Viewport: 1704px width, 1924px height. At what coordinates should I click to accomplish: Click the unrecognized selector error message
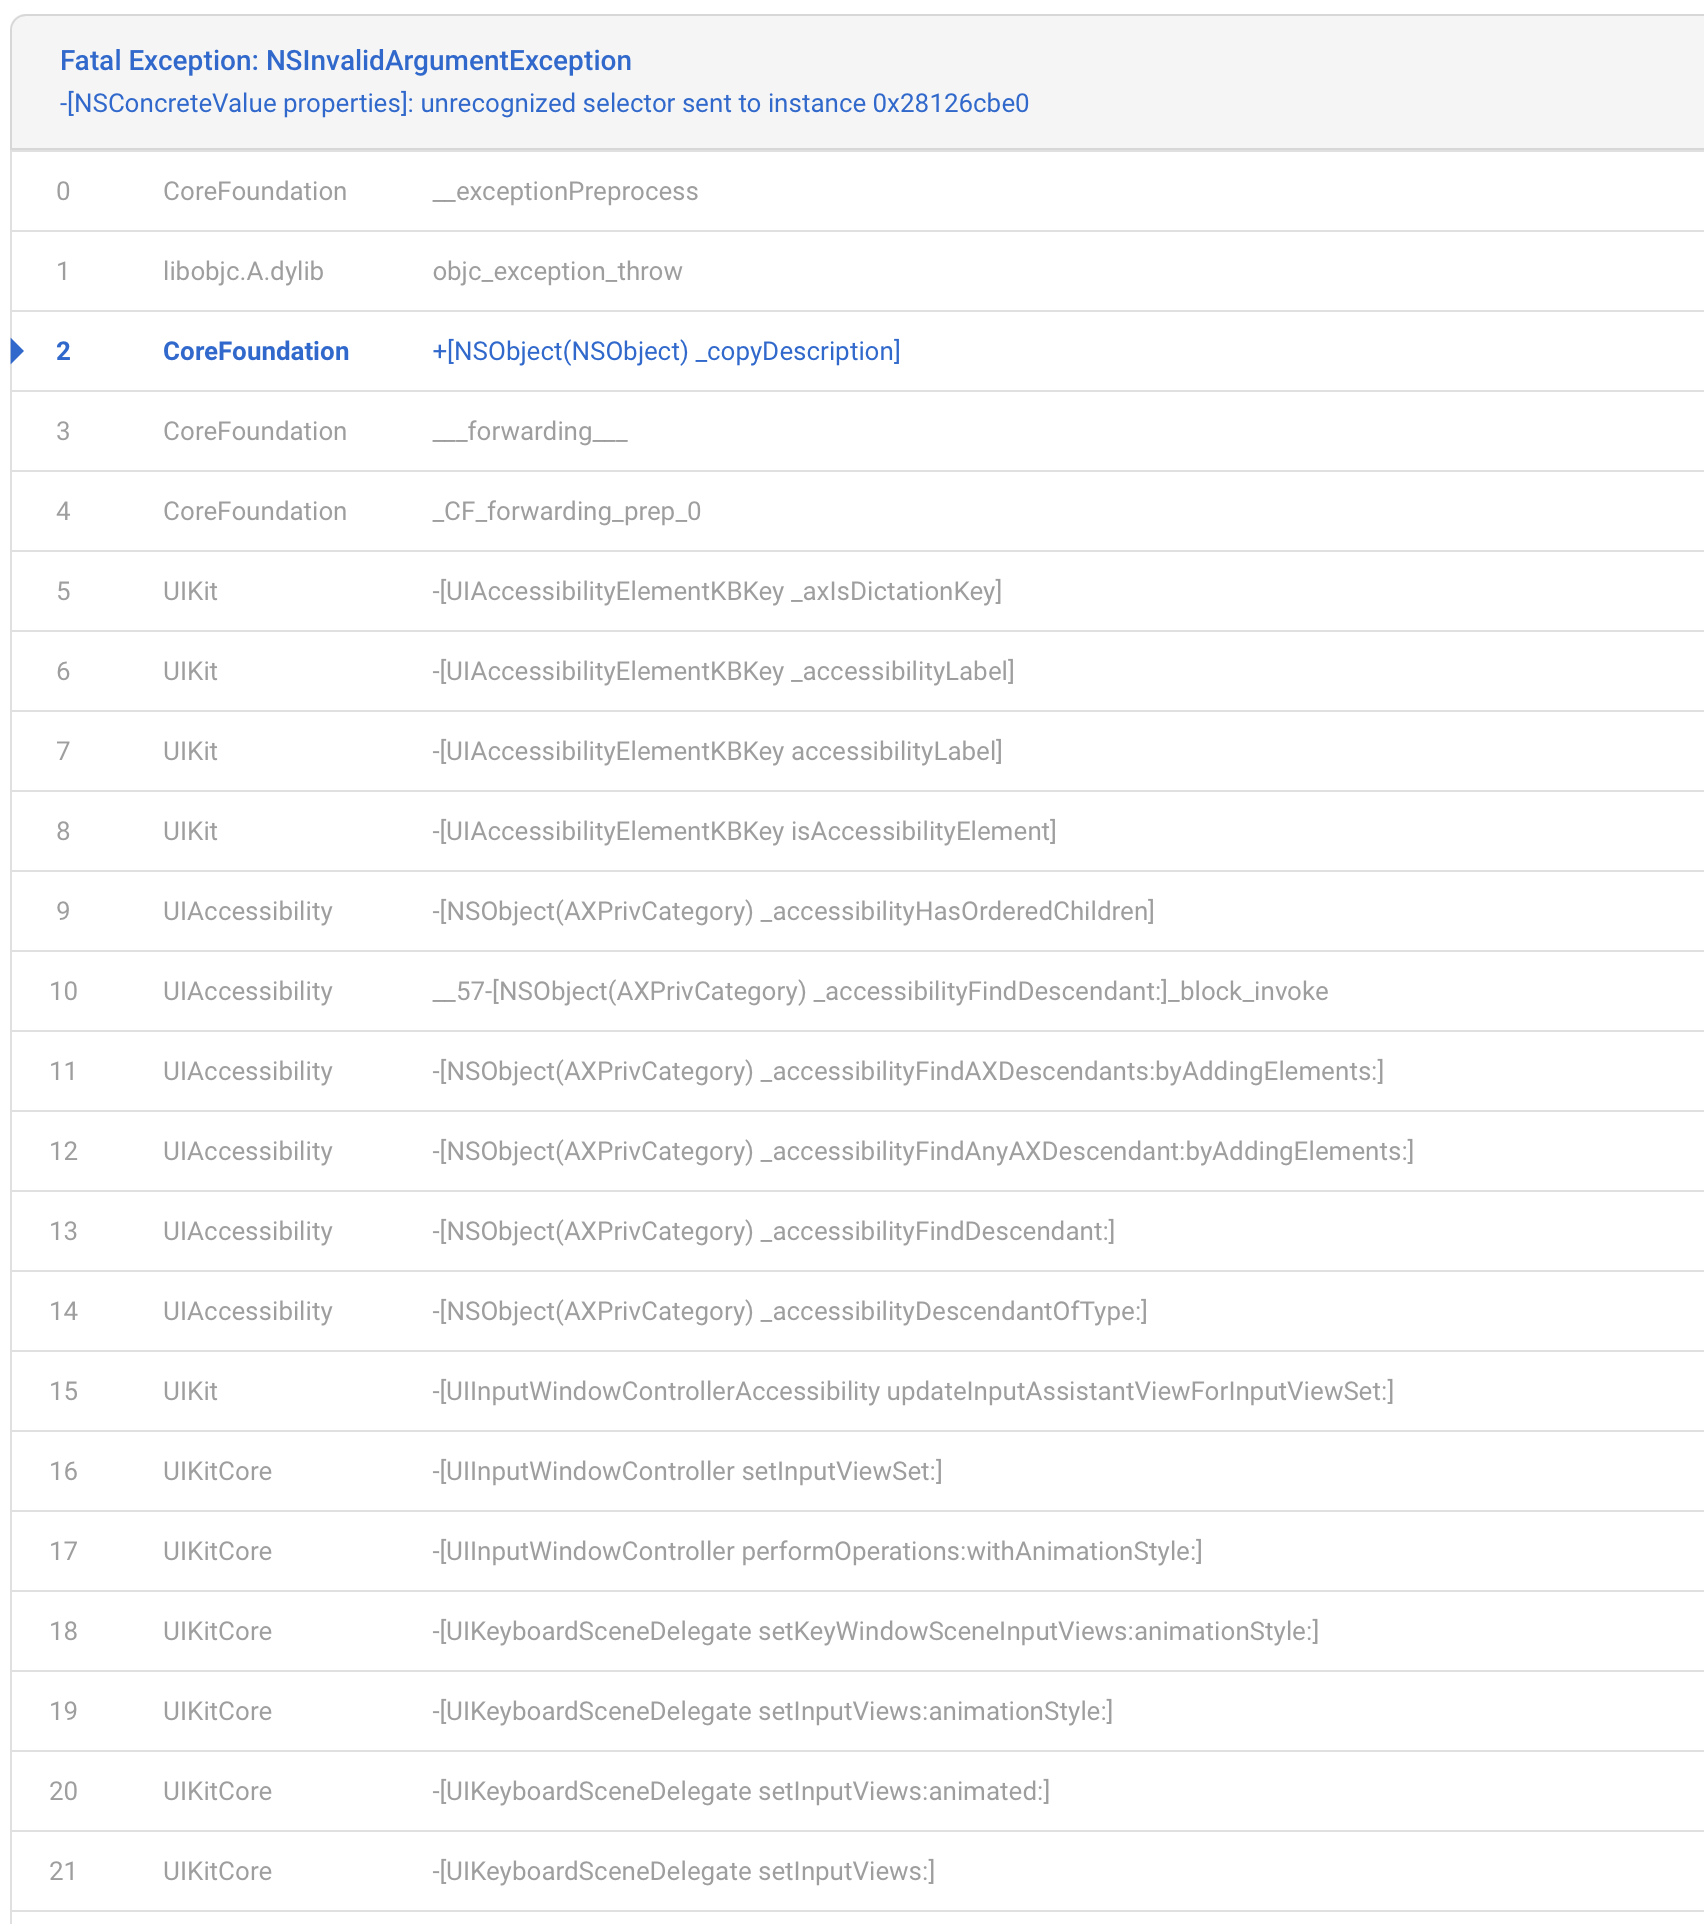pyautogui.click(x=544, y=104)
